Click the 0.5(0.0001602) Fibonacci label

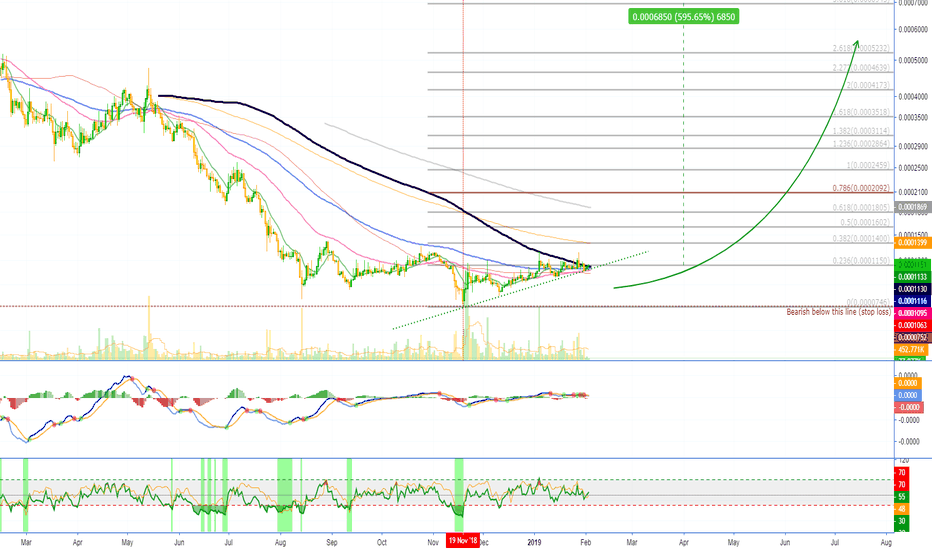865,222
